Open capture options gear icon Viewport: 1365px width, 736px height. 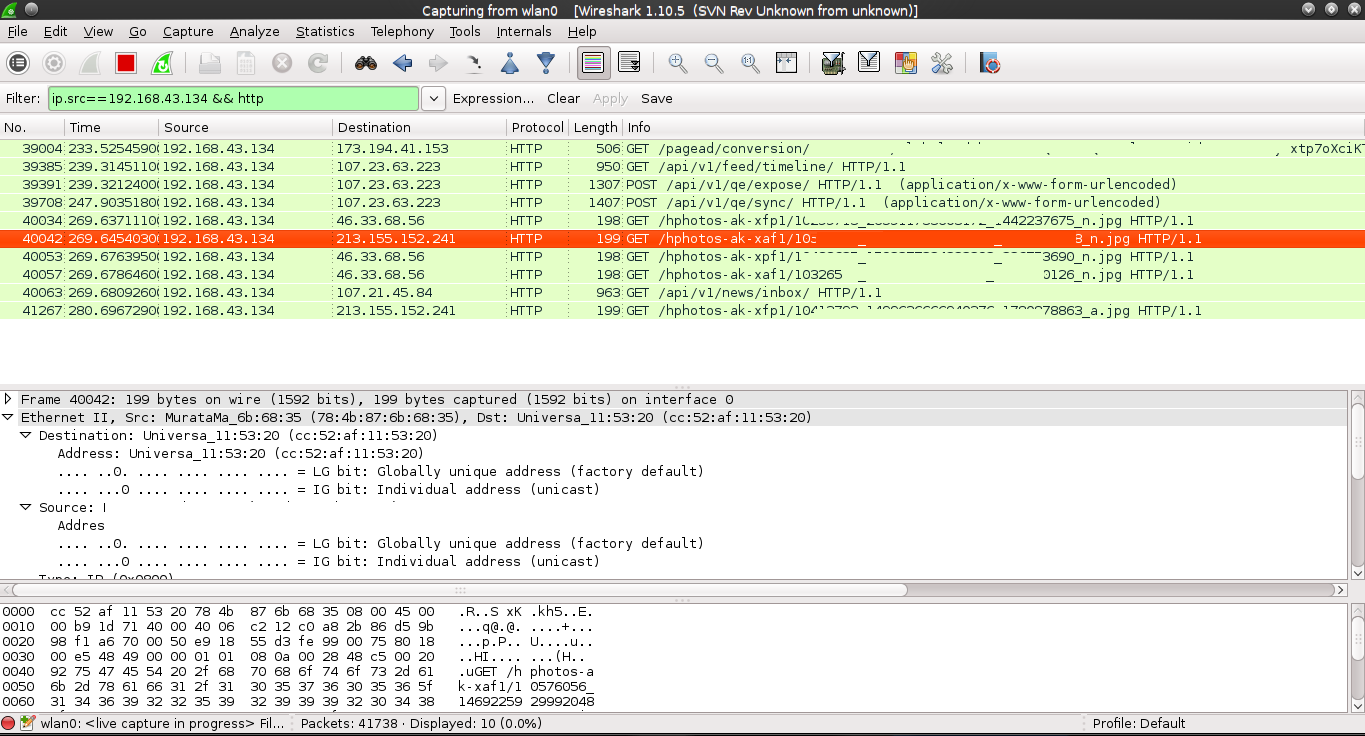point(54,64)
